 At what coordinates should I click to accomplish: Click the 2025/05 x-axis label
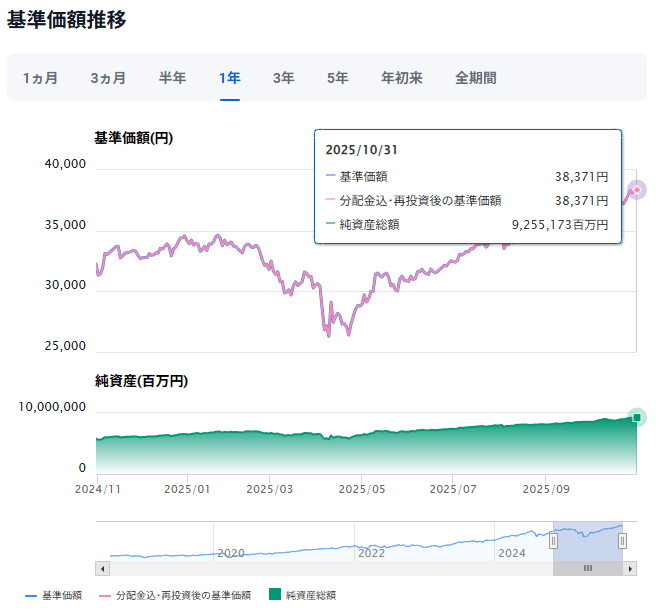coord(362,489)
